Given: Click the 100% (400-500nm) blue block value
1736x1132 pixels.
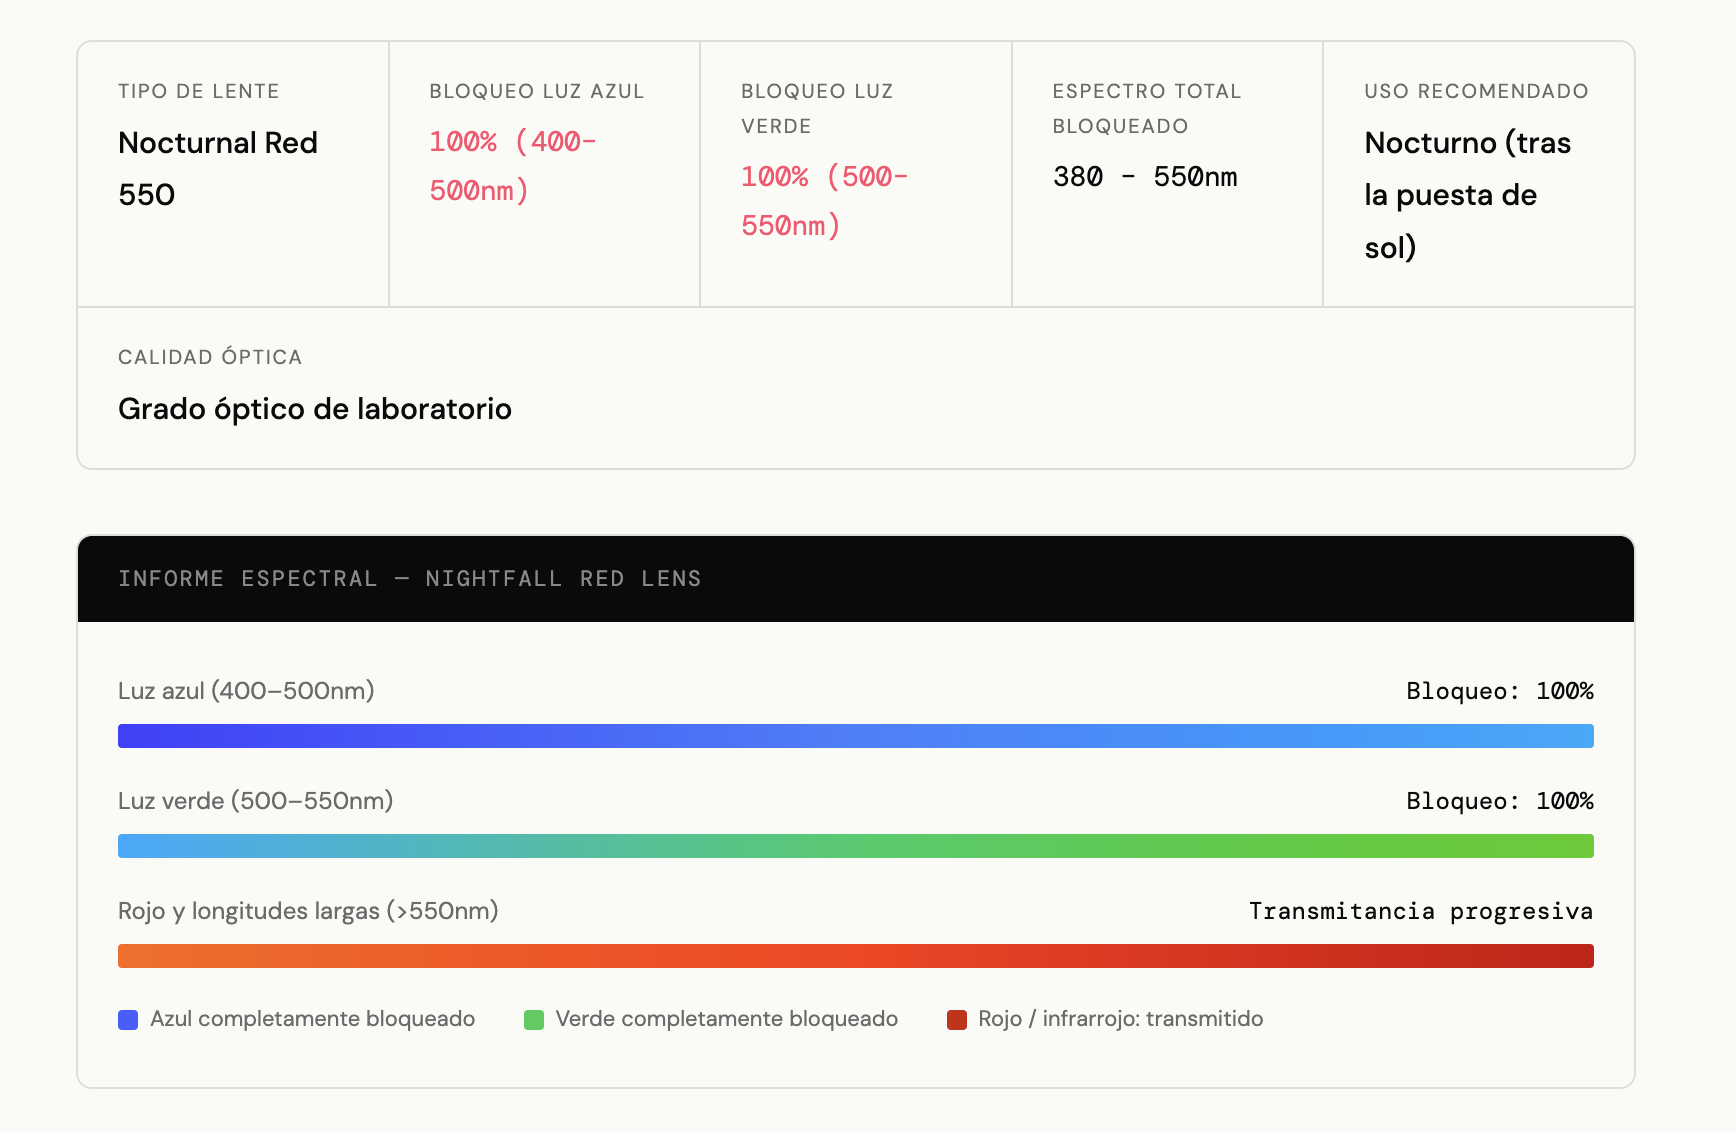Looking at the screenshot, I should 513,166.
